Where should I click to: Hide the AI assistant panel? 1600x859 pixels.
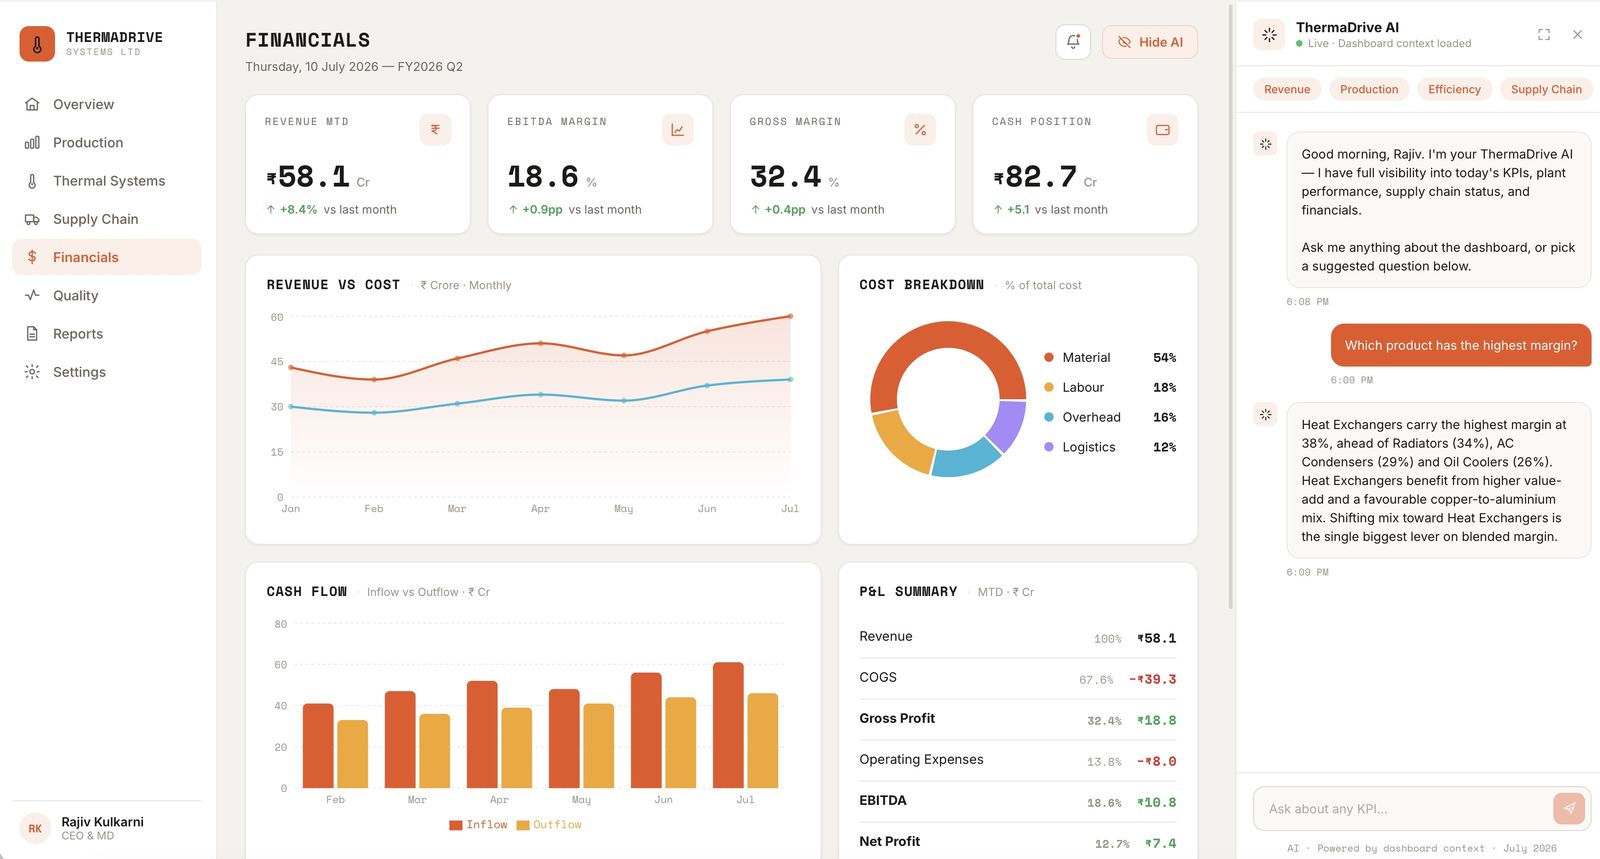1150,42
